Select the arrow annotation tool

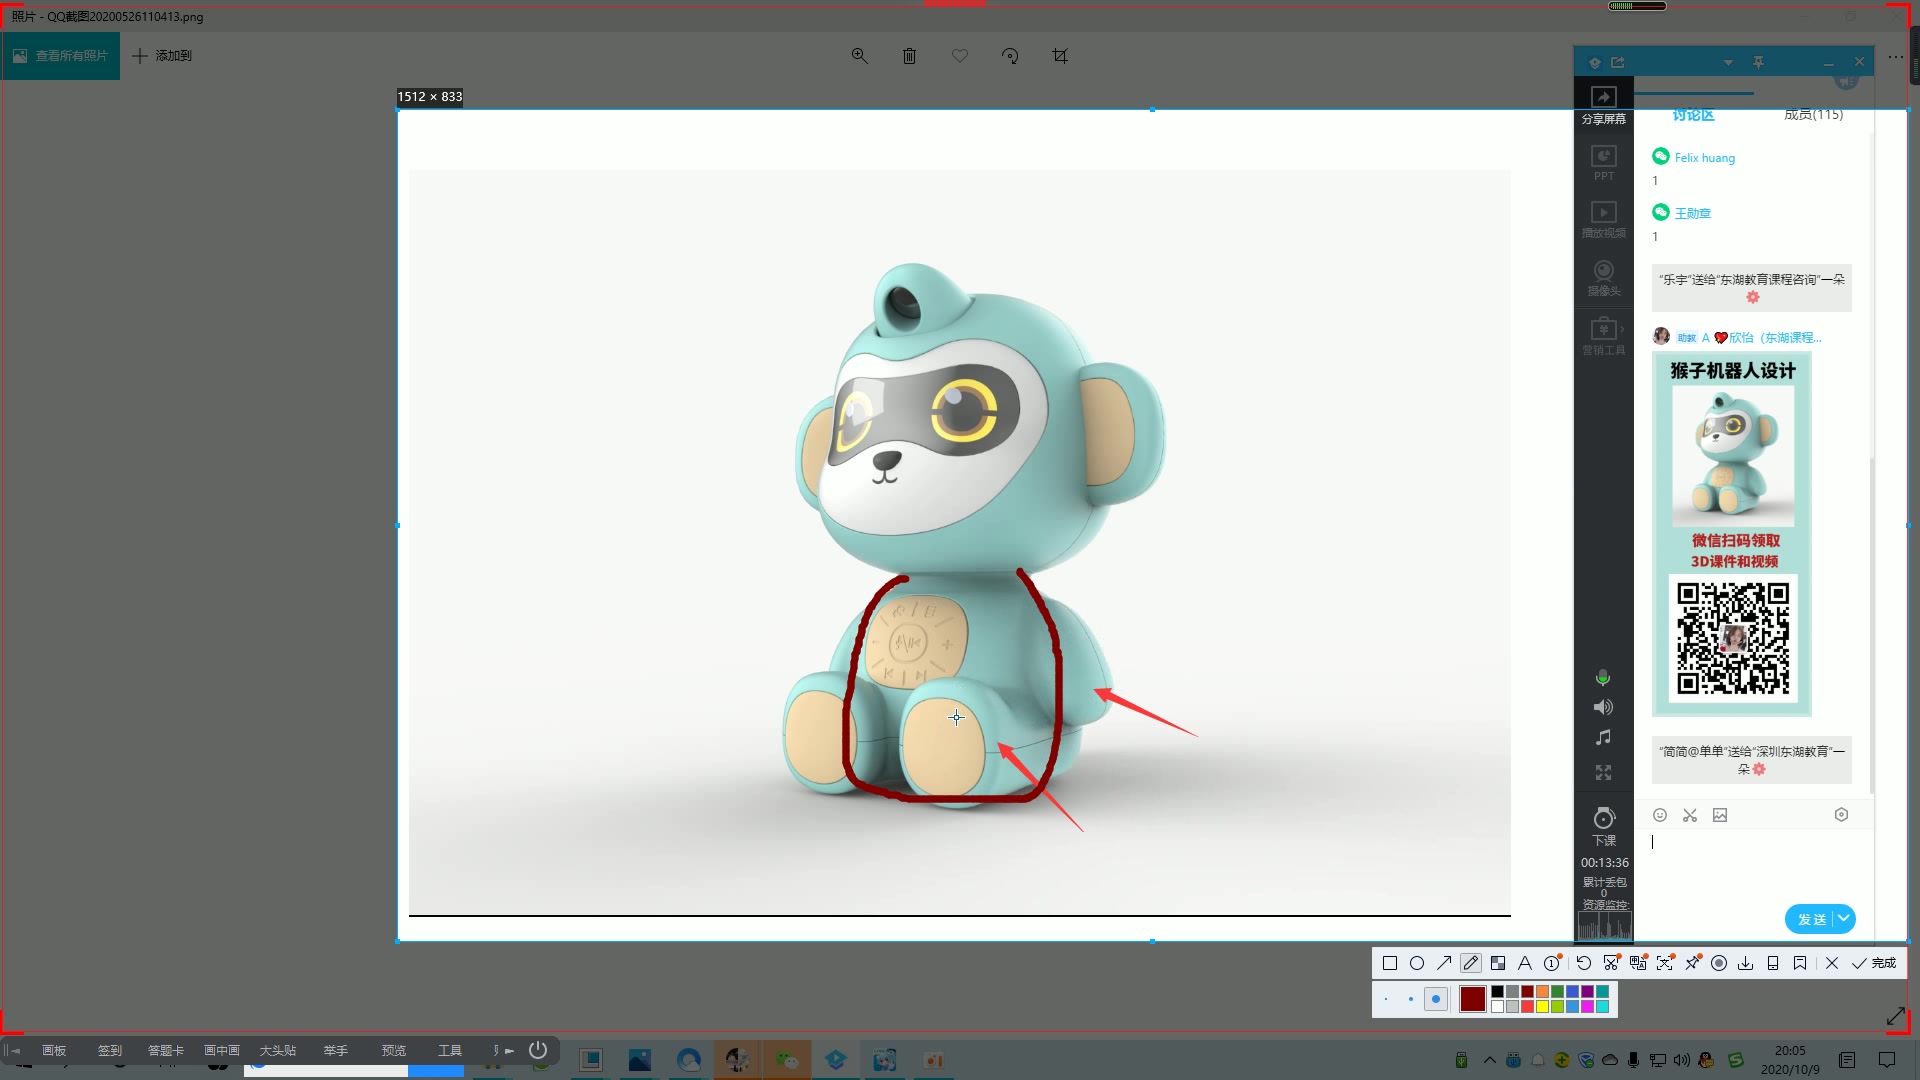[x=1444, y=963]
